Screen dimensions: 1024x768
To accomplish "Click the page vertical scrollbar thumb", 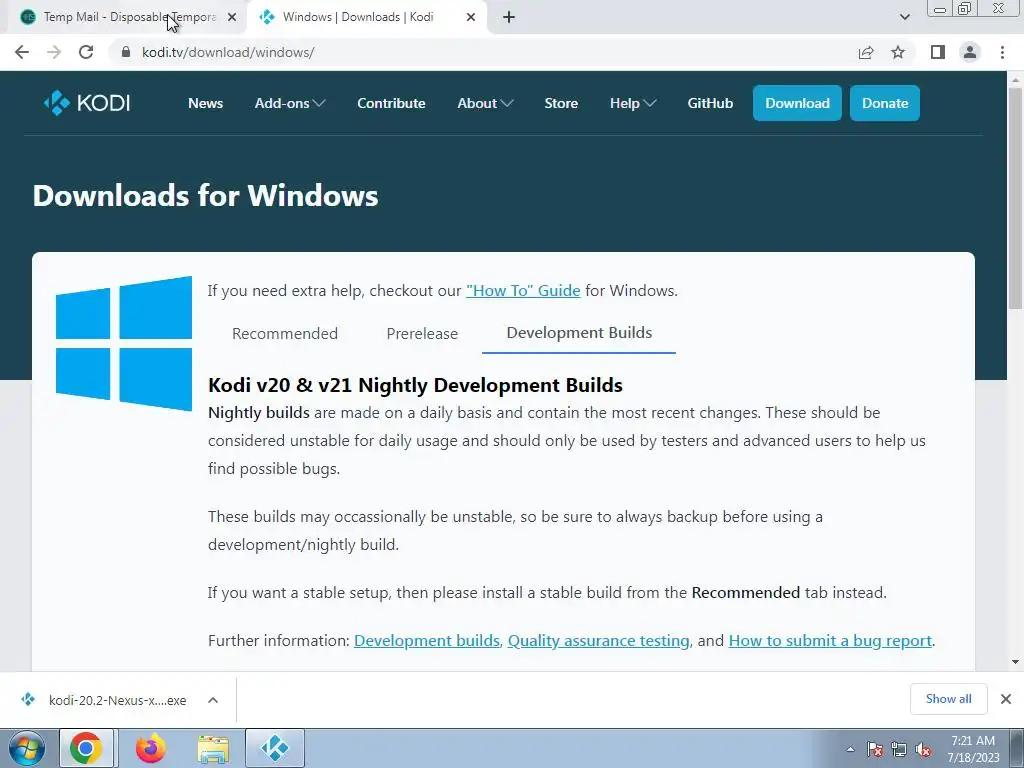I will tap(1015, 198).
